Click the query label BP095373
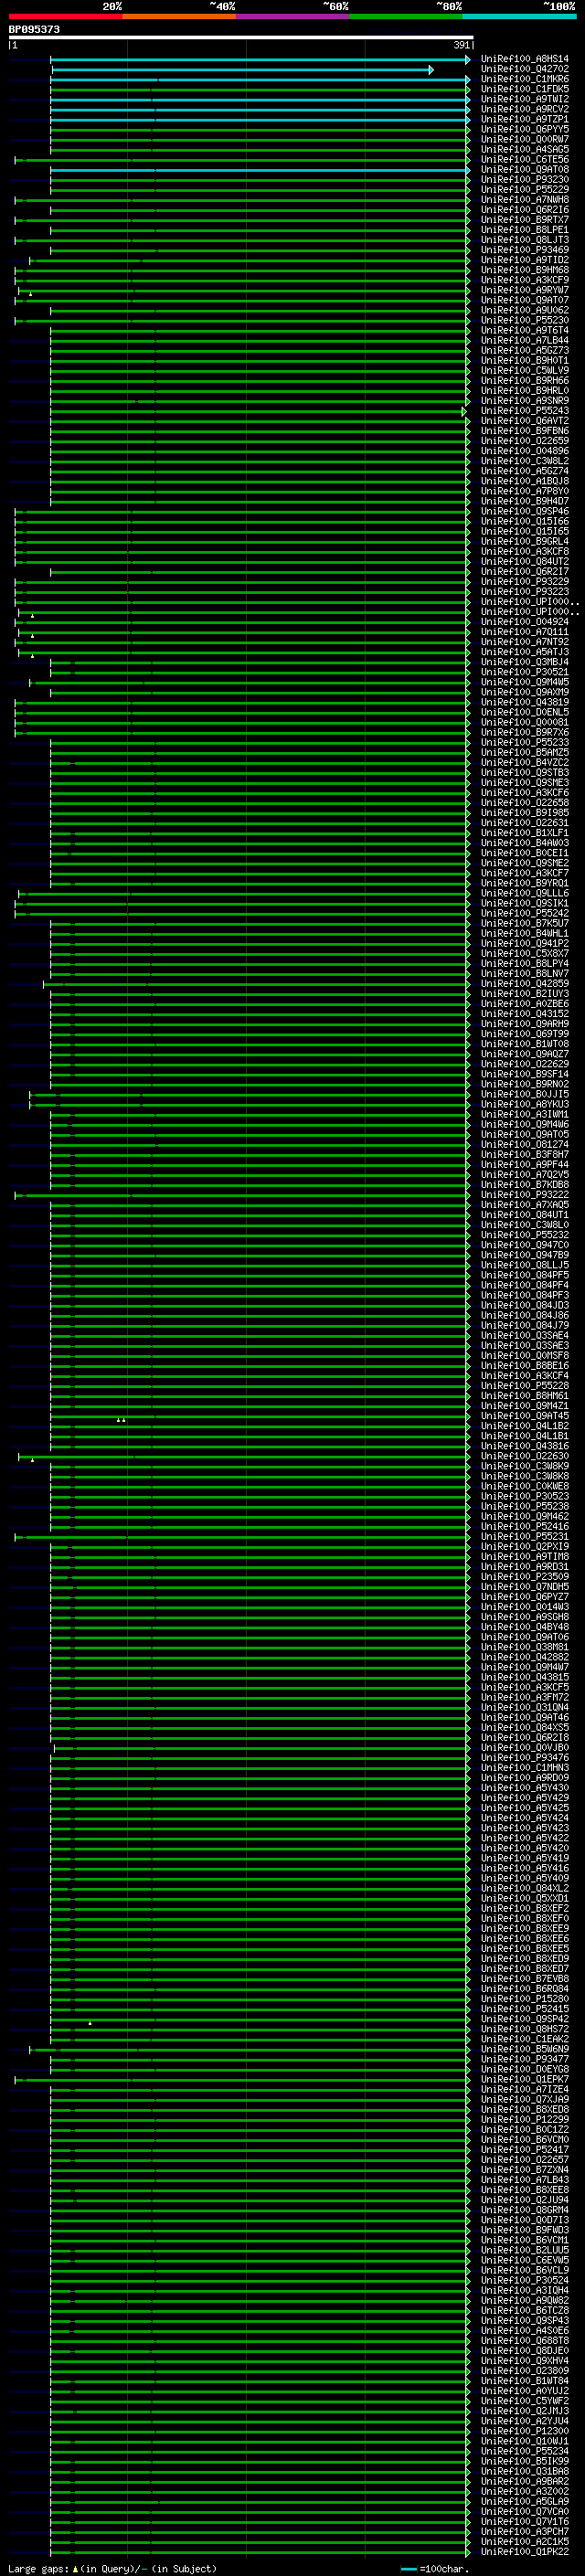 point(34,29)
